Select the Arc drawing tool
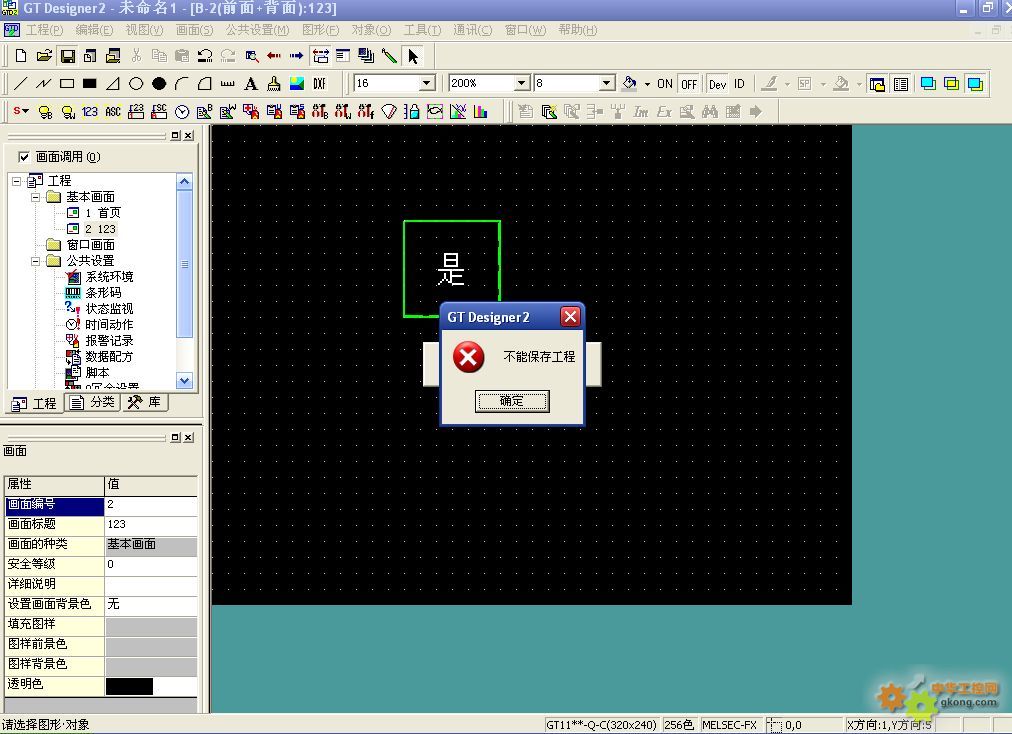The image size is (1012, 734). pyautogui.click(x=181, y=84)
